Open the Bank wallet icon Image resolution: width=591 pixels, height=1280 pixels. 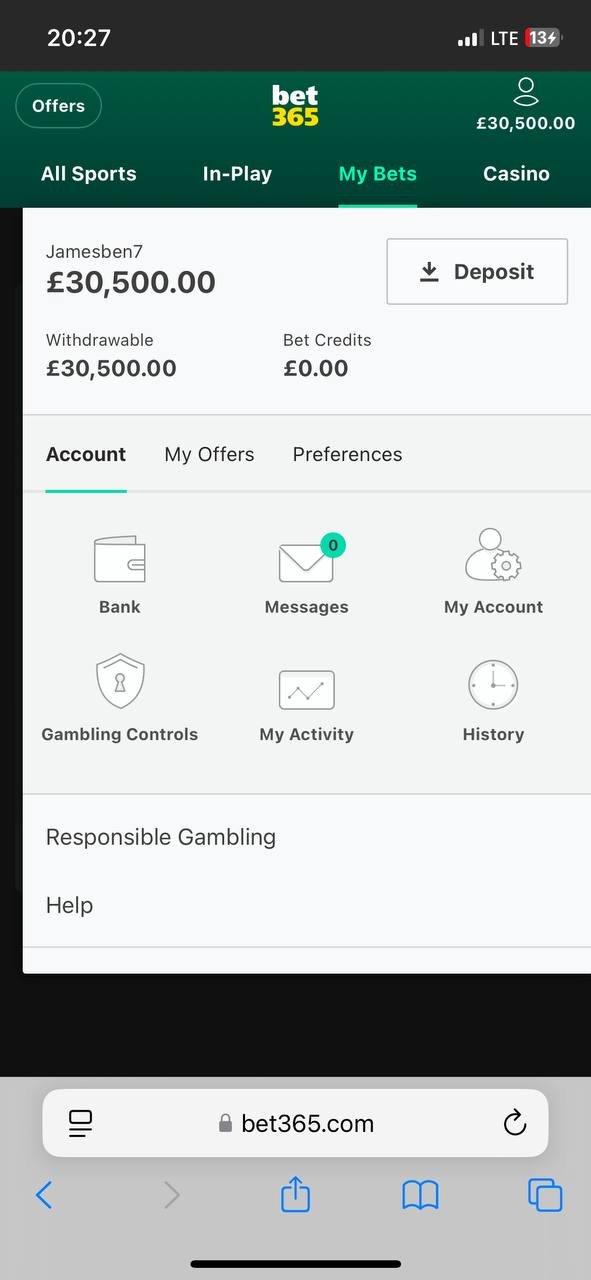tap(120, 560)
